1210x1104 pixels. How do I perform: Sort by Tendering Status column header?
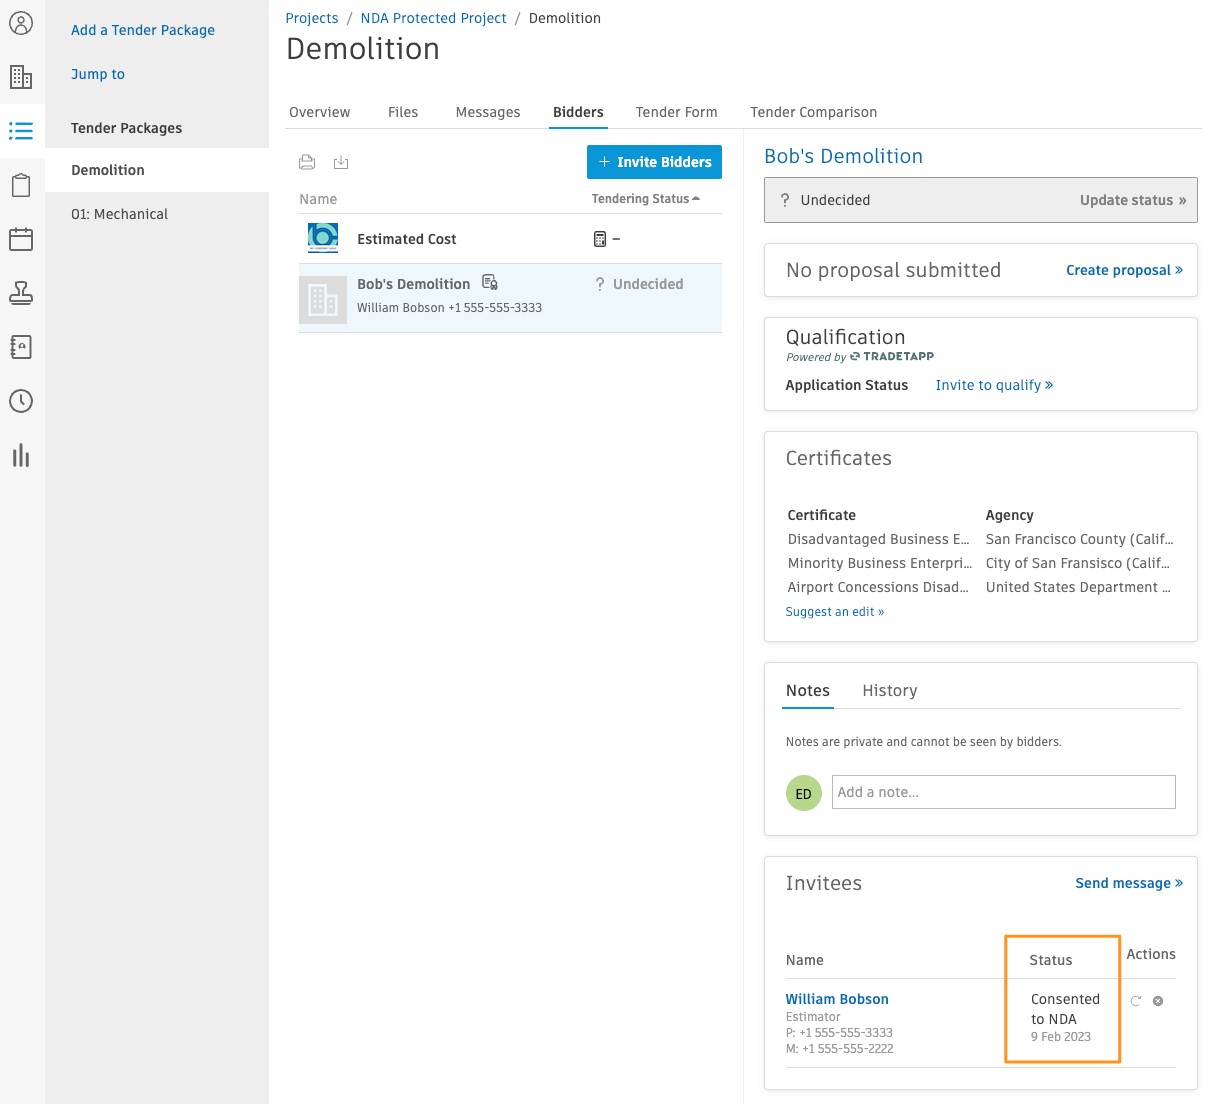point(646,199)
